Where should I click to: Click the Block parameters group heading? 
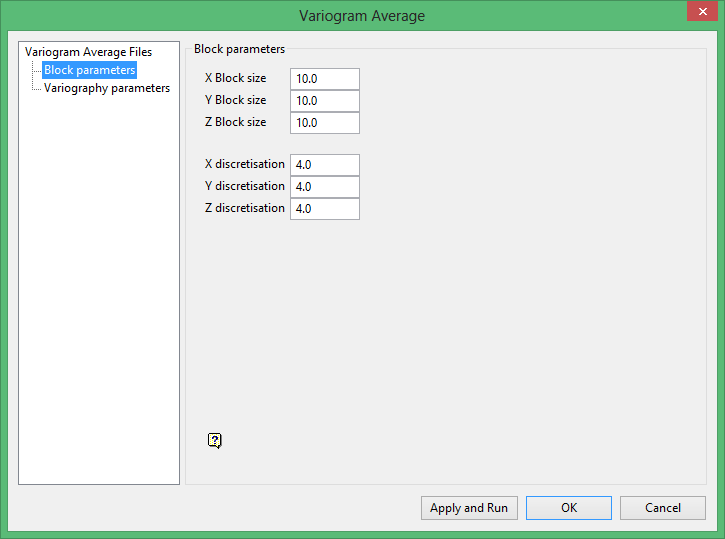[239, 49]
